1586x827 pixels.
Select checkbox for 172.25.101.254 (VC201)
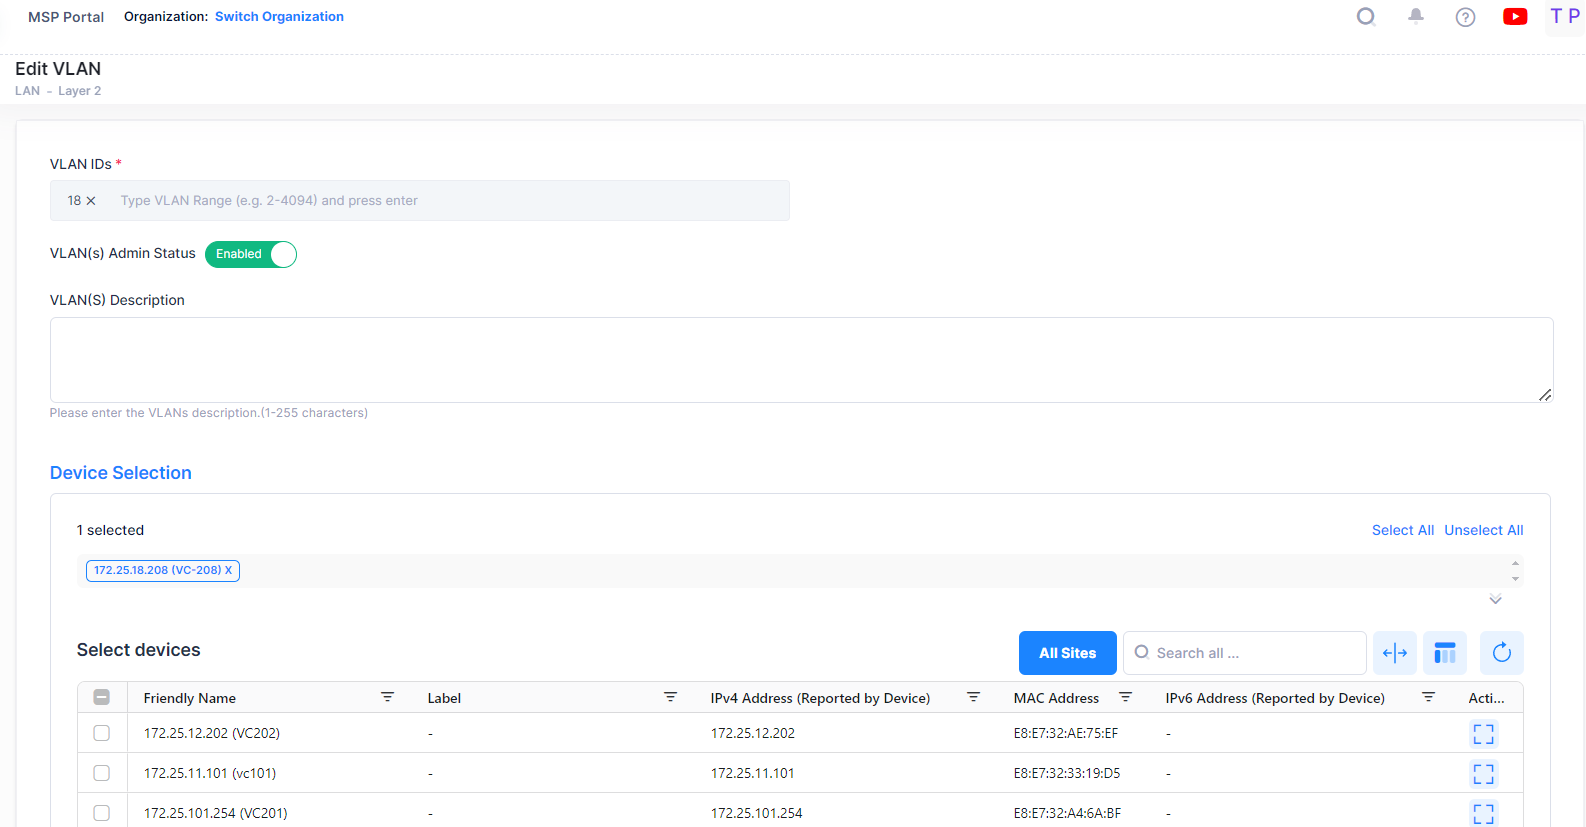102,813
